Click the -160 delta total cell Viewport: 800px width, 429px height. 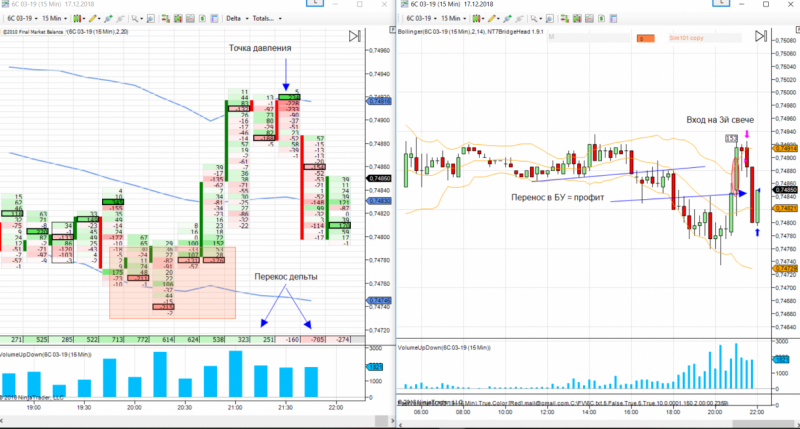coord(288,339)
